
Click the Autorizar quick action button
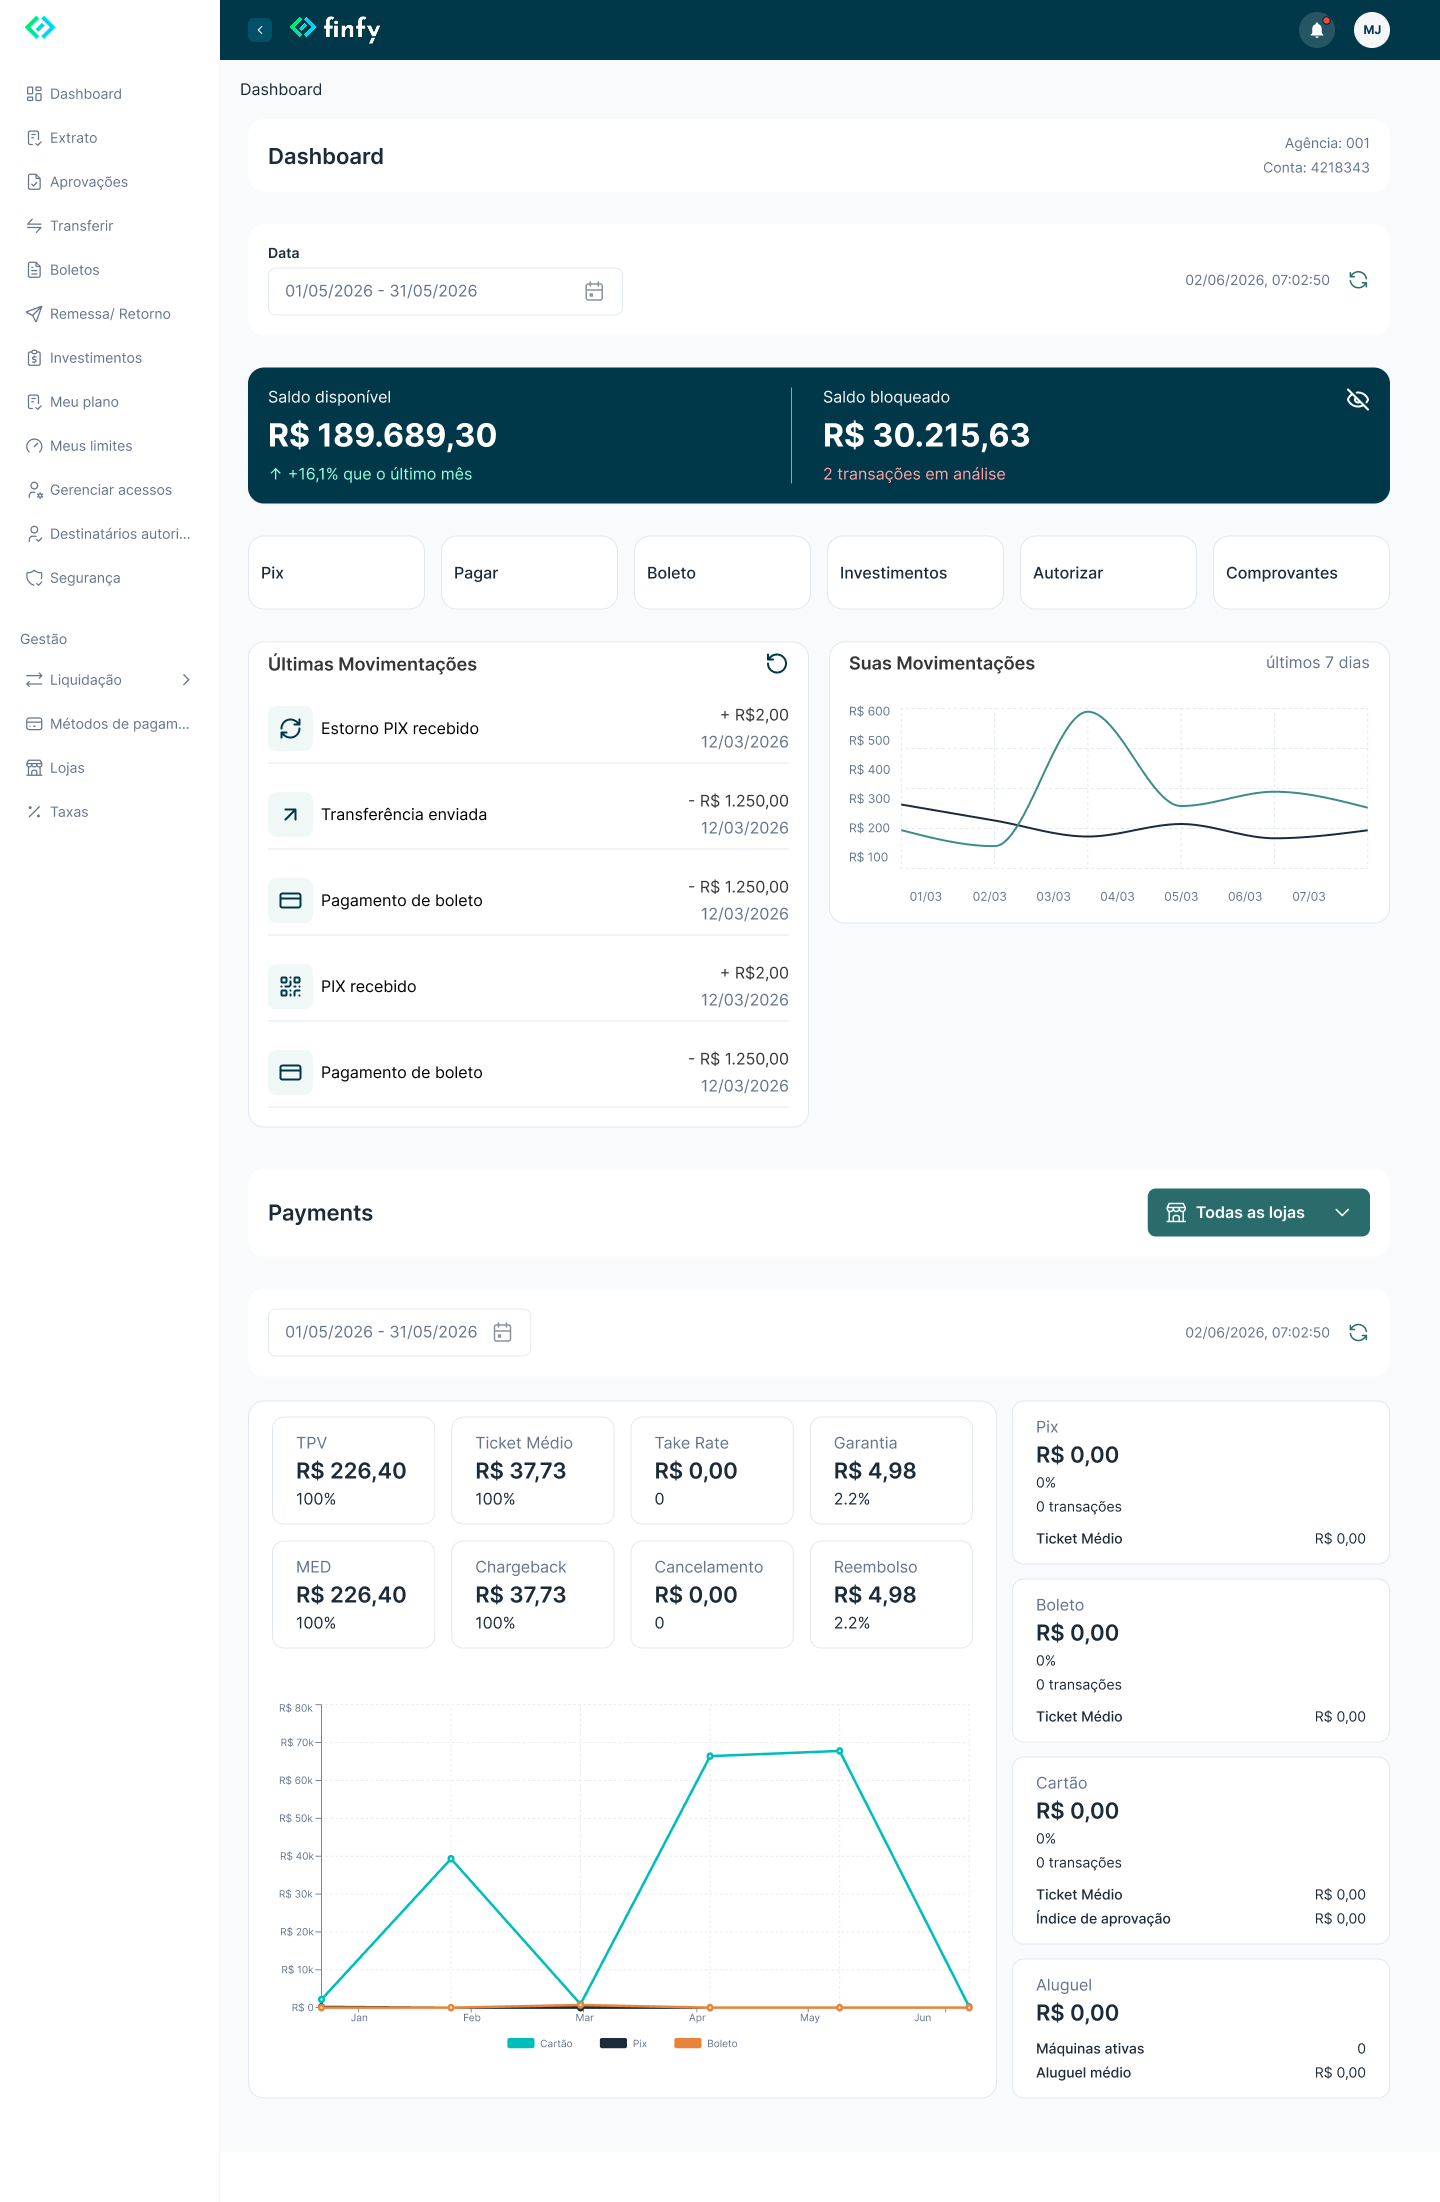point(1108,572)
